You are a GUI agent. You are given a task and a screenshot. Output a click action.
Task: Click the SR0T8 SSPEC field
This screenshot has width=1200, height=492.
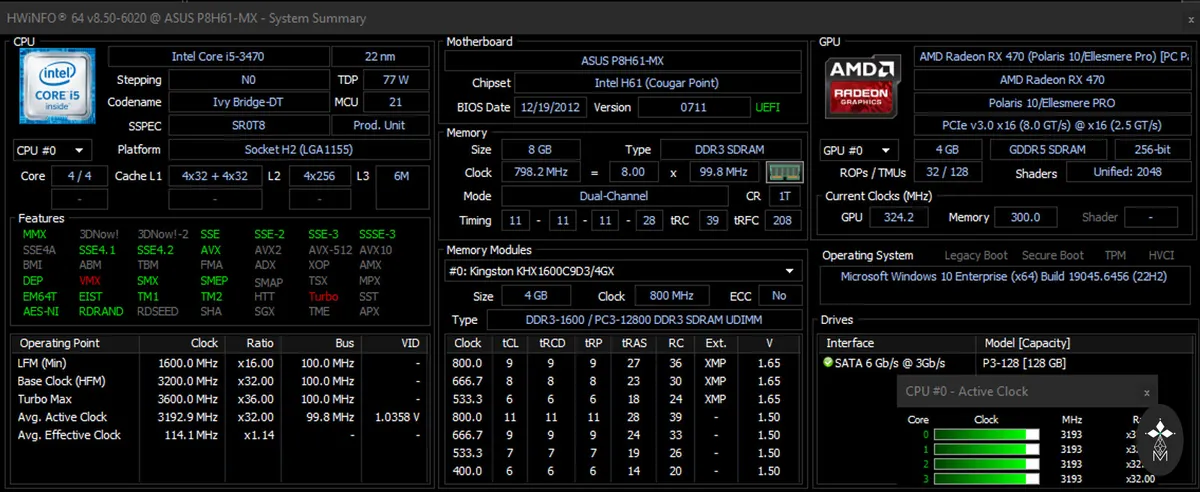[x=248, y=125]
